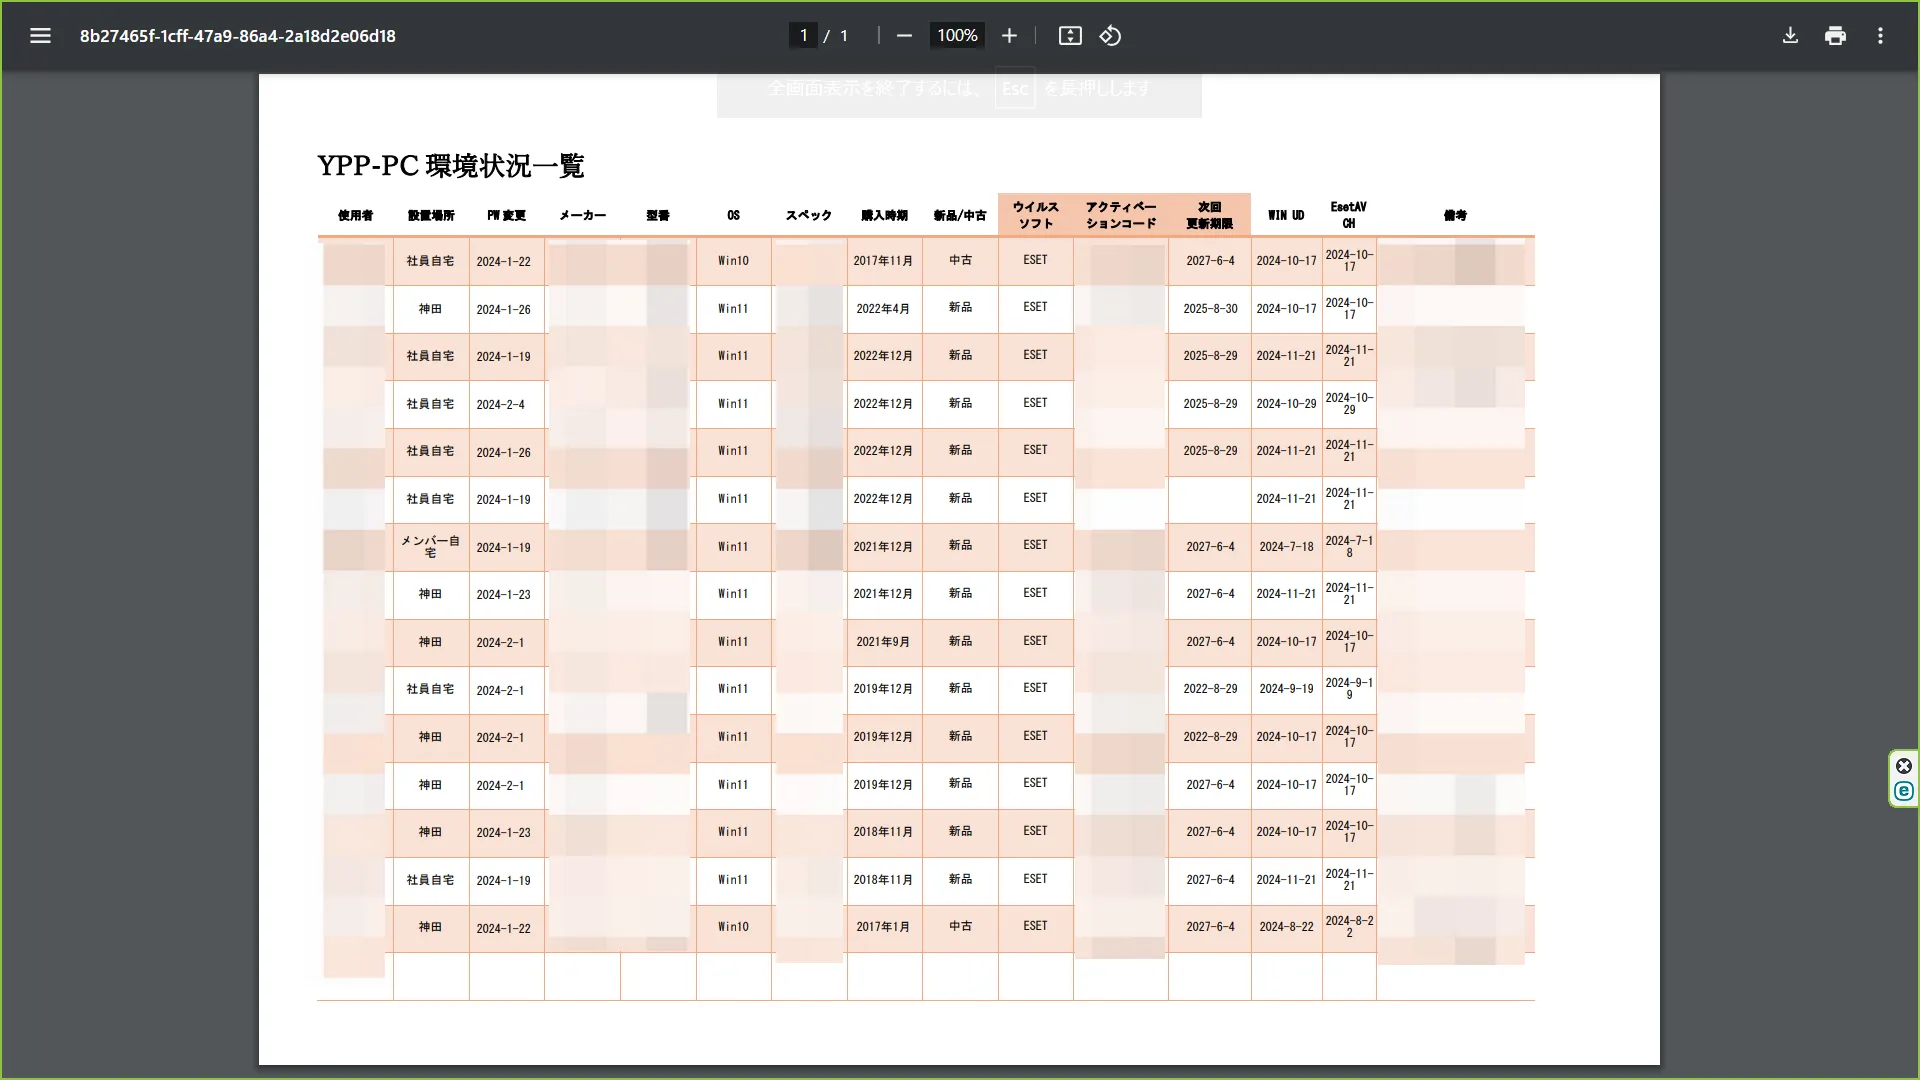Click the current page number field
1920x1080 pixels.
(x=803, y=36)
